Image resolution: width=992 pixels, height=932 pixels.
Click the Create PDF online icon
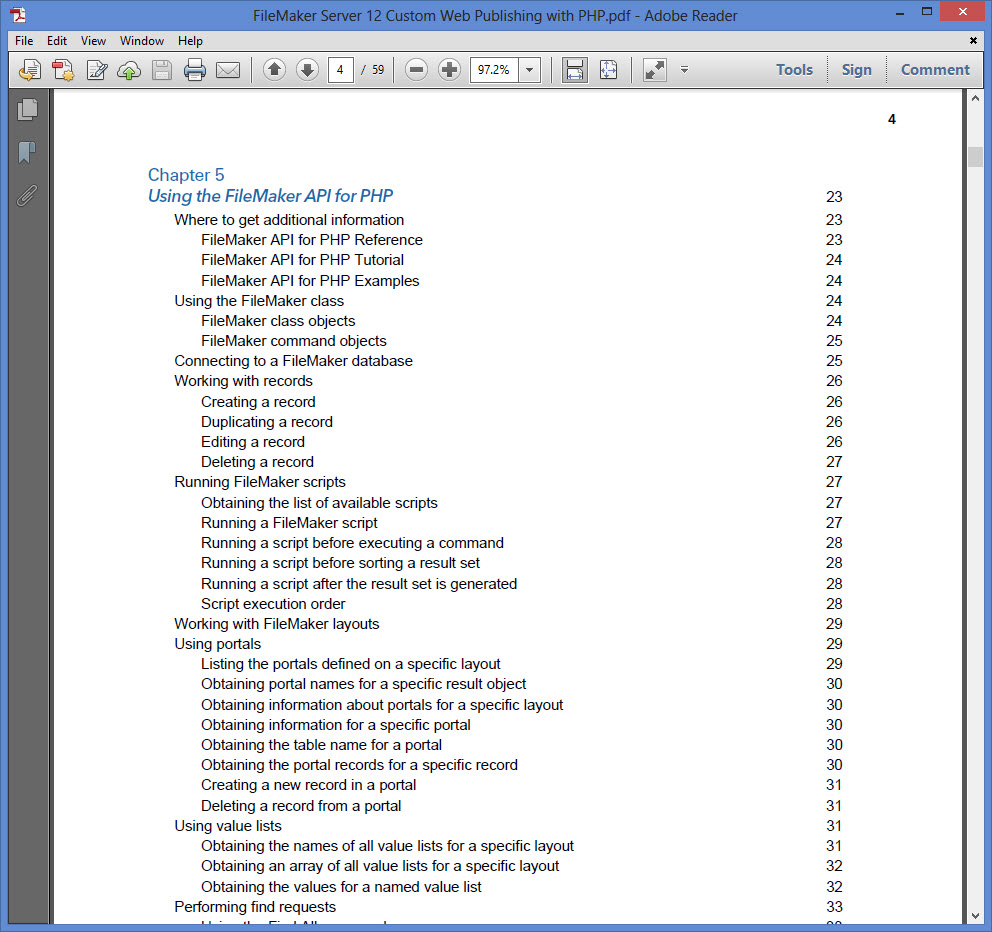click(29, 70)
